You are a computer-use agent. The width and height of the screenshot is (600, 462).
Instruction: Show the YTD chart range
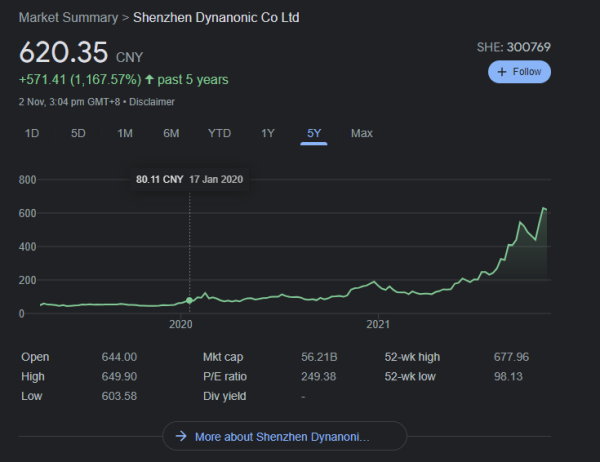[x=219, y=133]
